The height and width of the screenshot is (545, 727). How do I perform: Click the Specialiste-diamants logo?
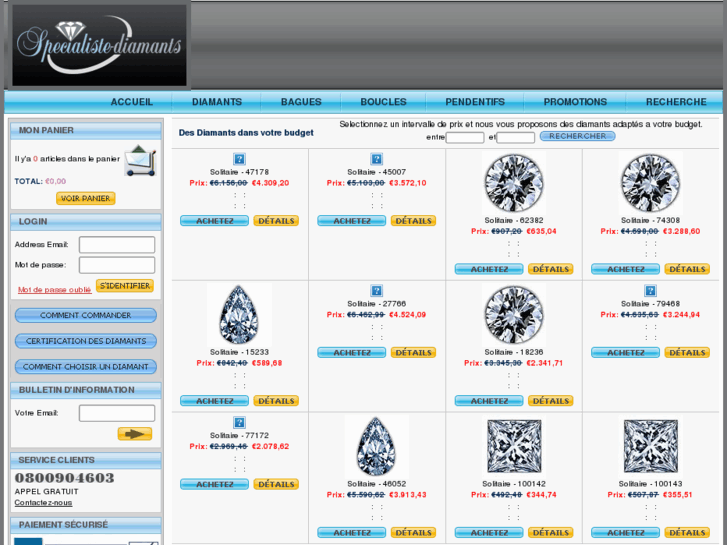[99, 45]
